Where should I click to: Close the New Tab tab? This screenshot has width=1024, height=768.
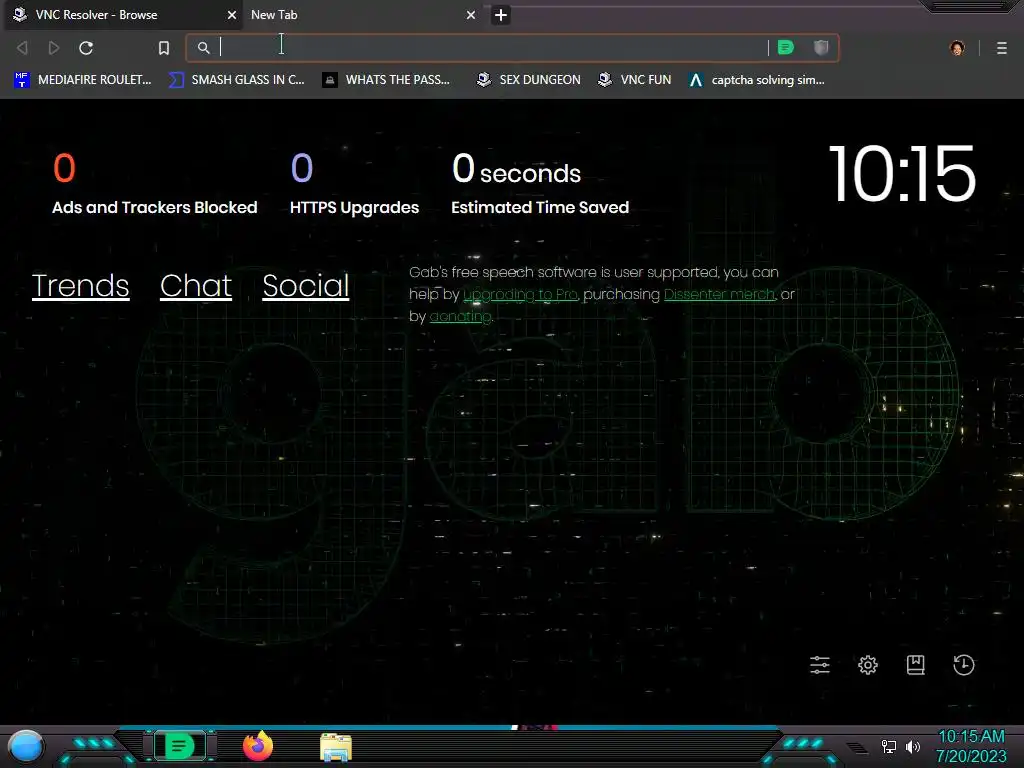click(471, 14)
